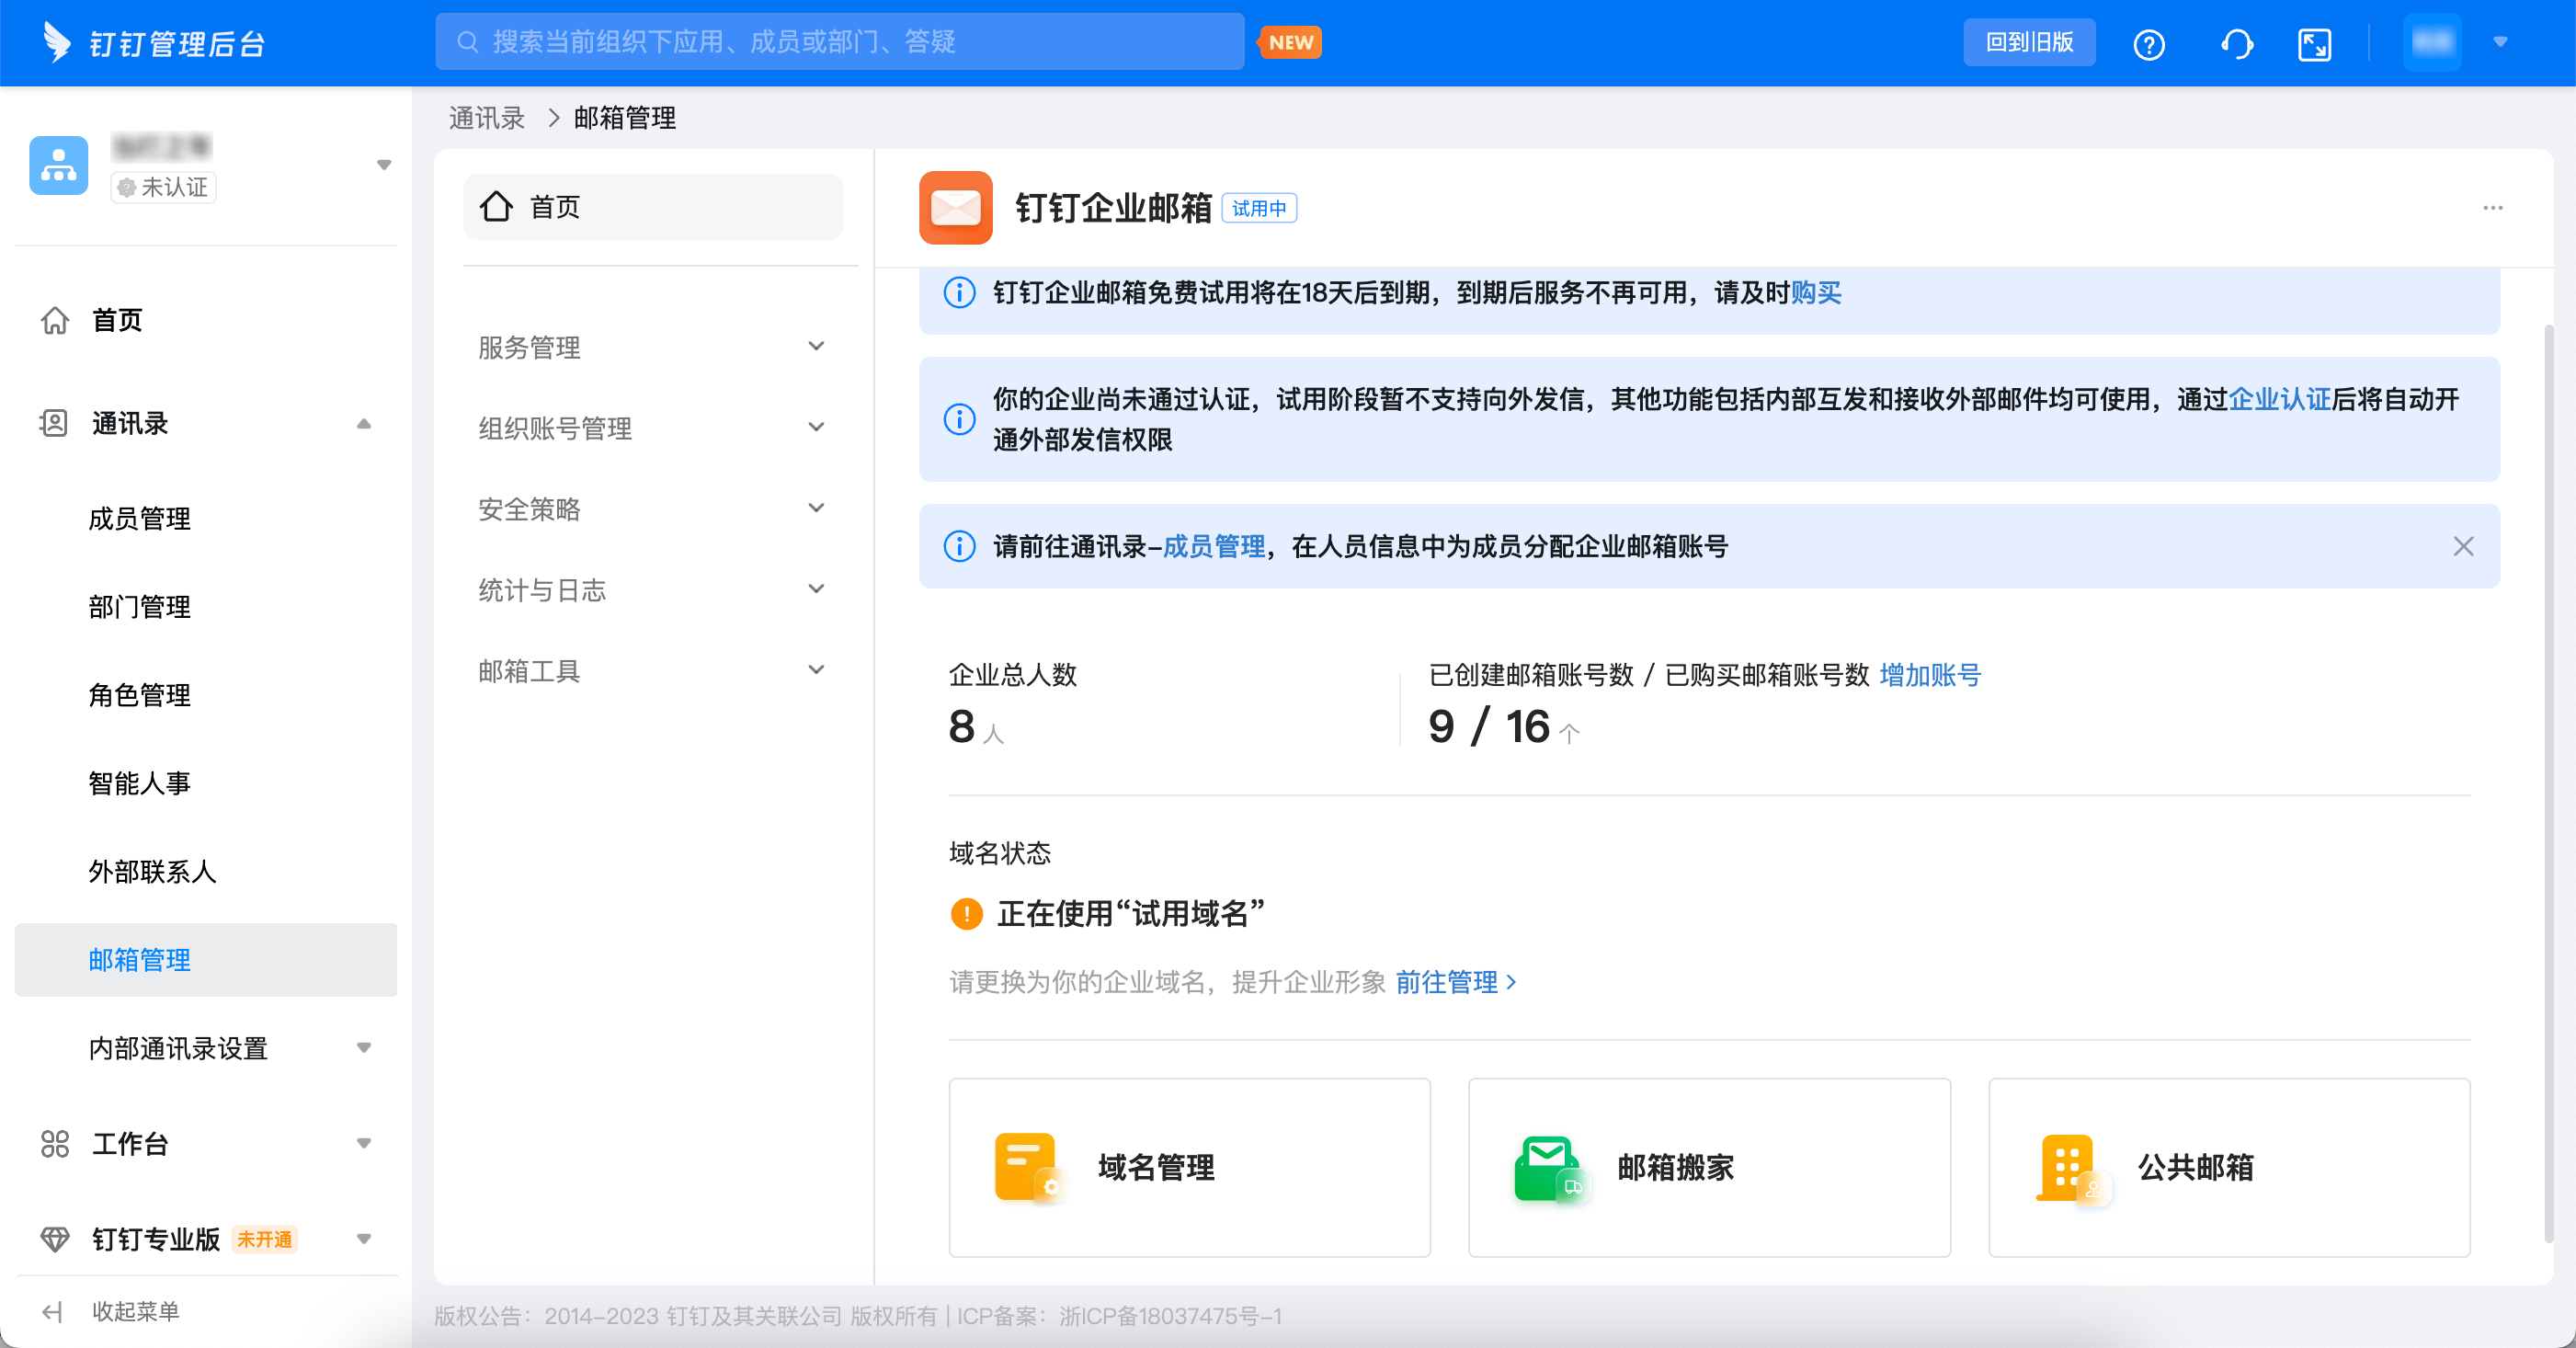
Task: Open the 公共邮箱 card
Action: pos(2229,1167)
